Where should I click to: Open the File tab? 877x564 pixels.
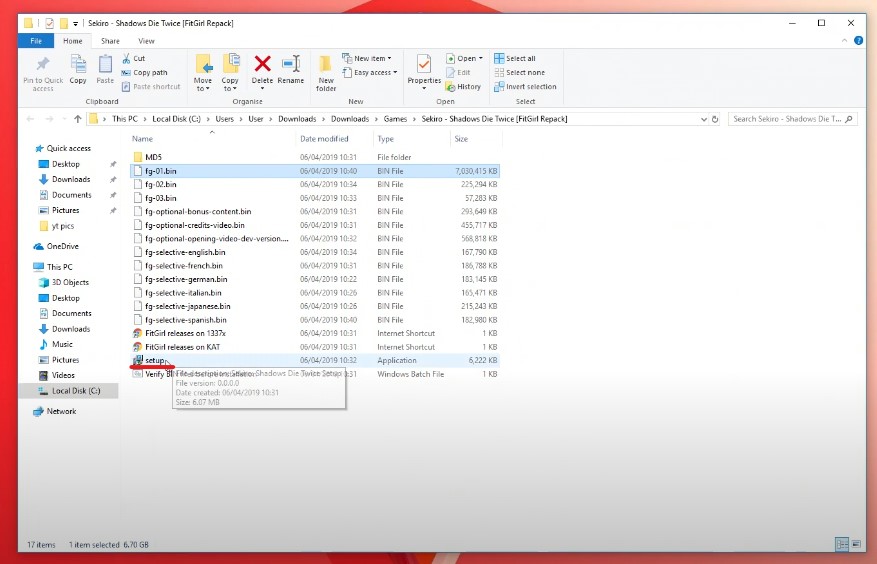coord(36,41)
